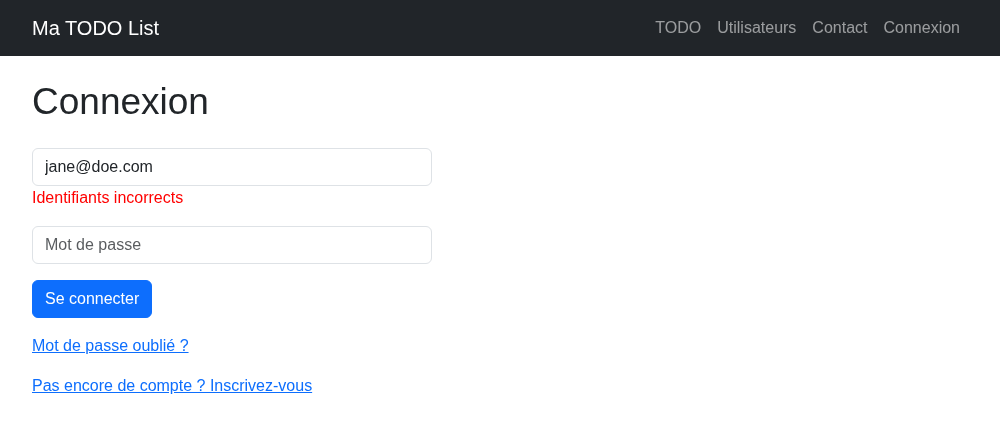Click into the Mot de passe field
Viewport: 1000px width, 430px height.
[232, 245]
